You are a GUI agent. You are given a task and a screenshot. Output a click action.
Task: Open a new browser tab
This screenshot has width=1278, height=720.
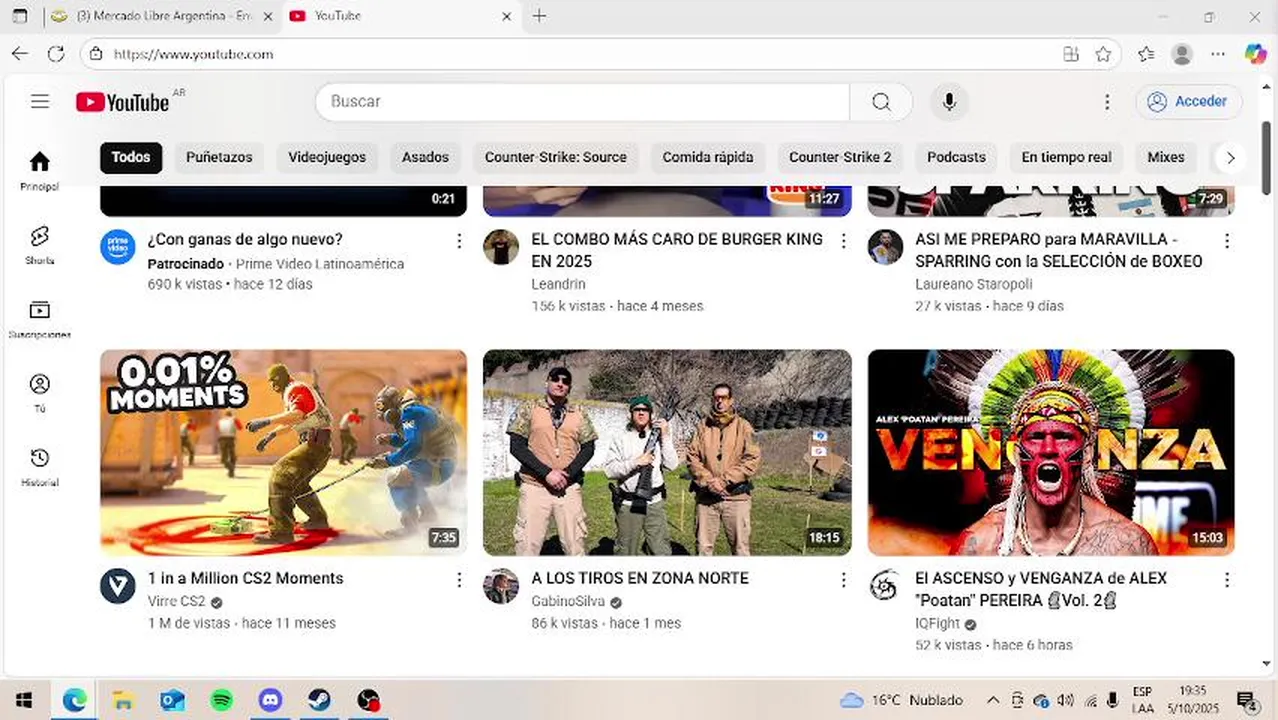pyautogui.click(x=539, y=16)
